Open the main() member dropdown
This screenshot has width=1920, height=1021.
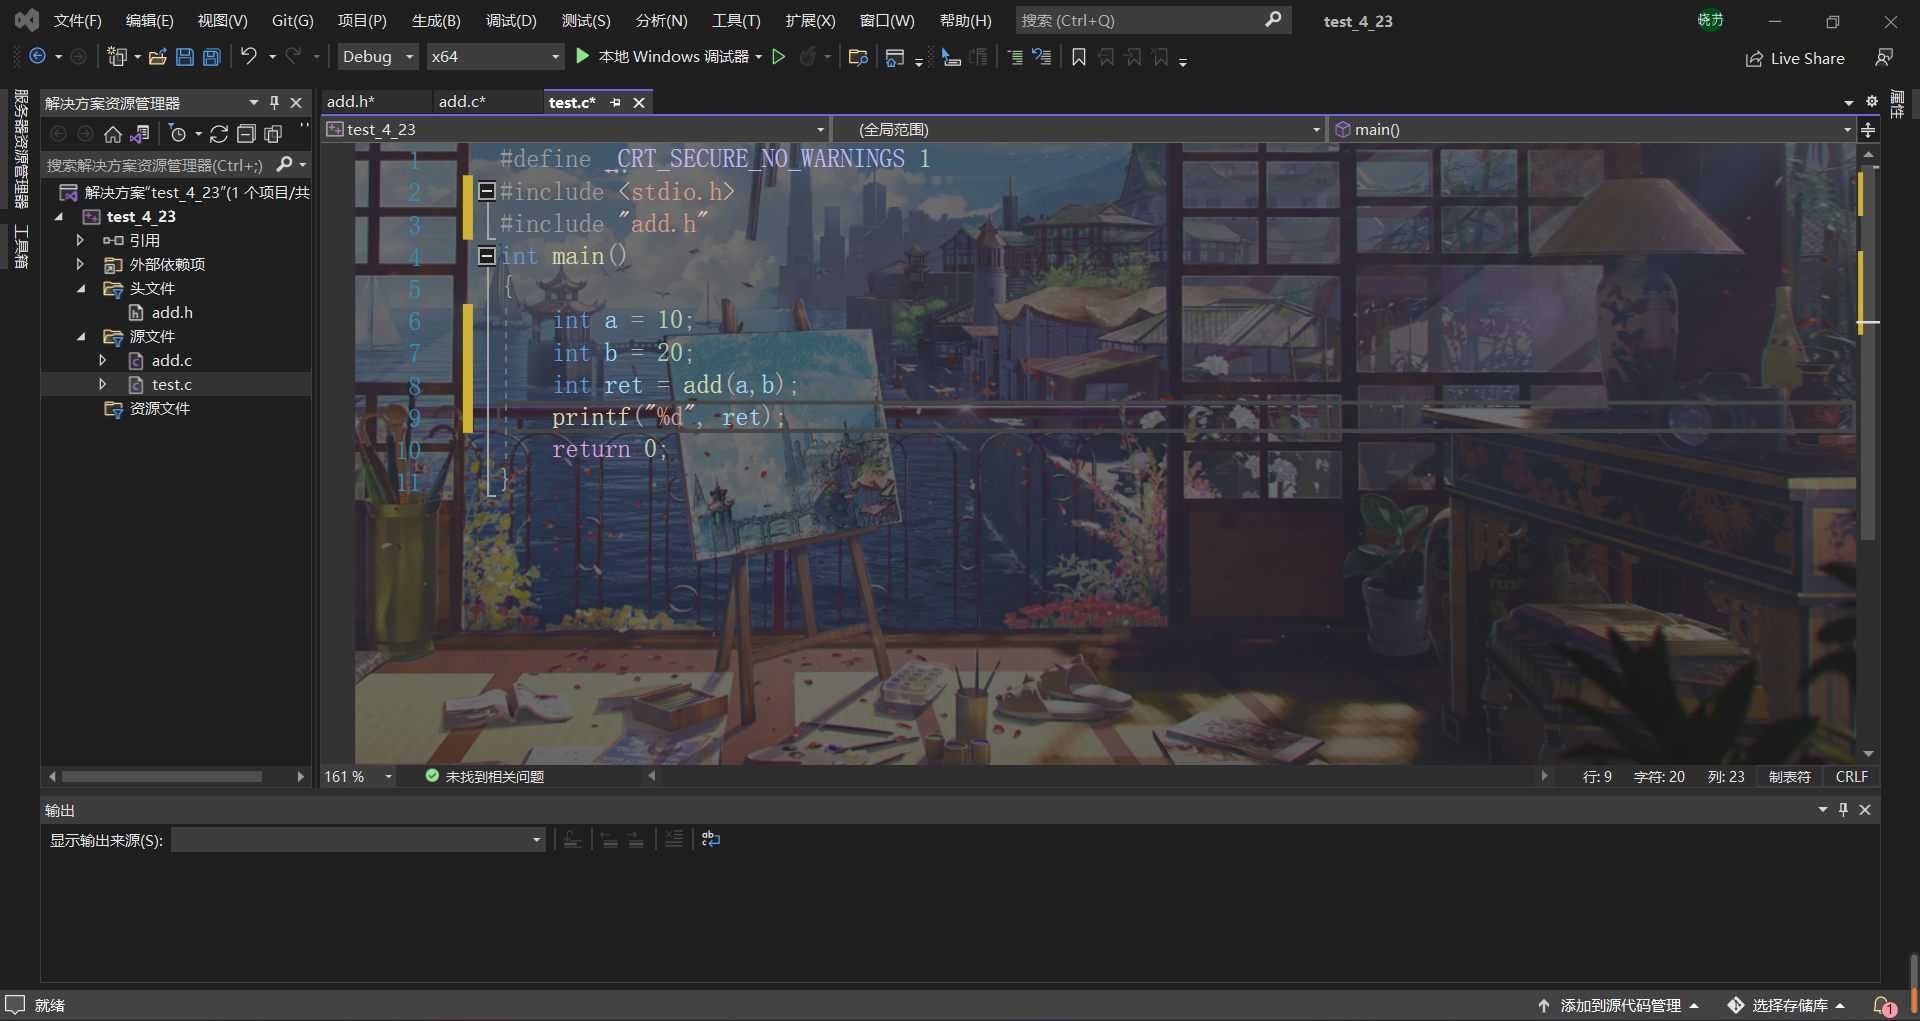point(1592,130)
